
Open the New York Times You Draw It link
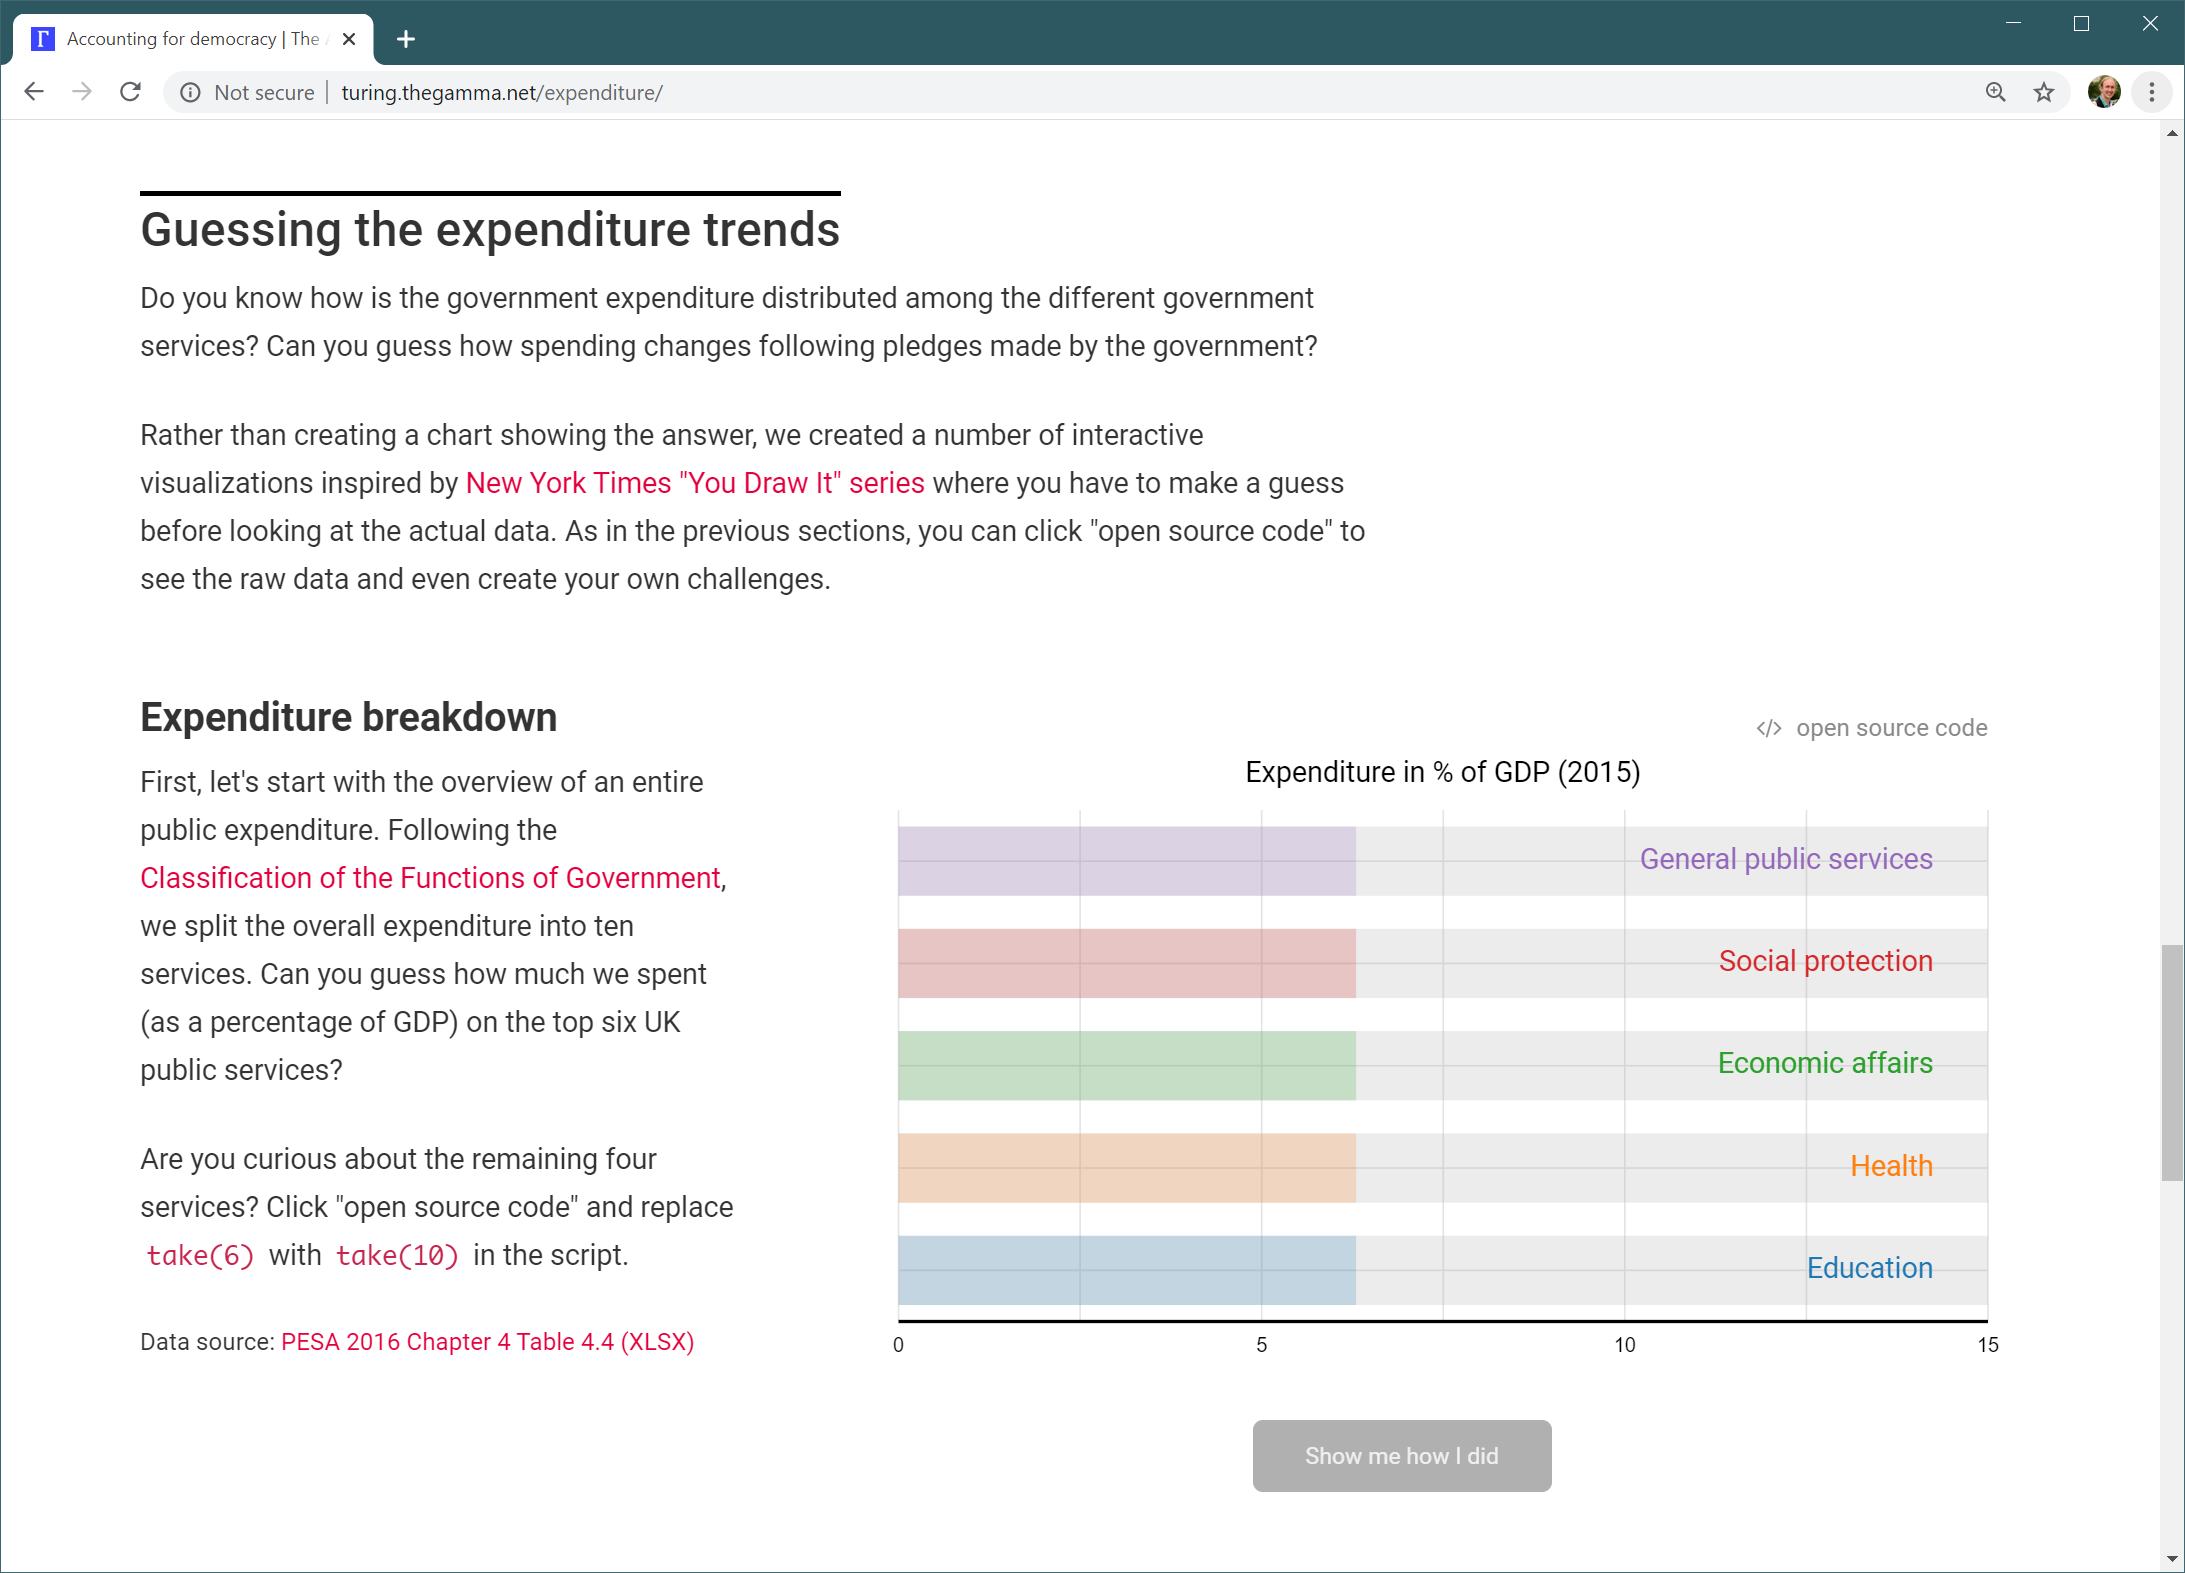[x=694, y=483]
